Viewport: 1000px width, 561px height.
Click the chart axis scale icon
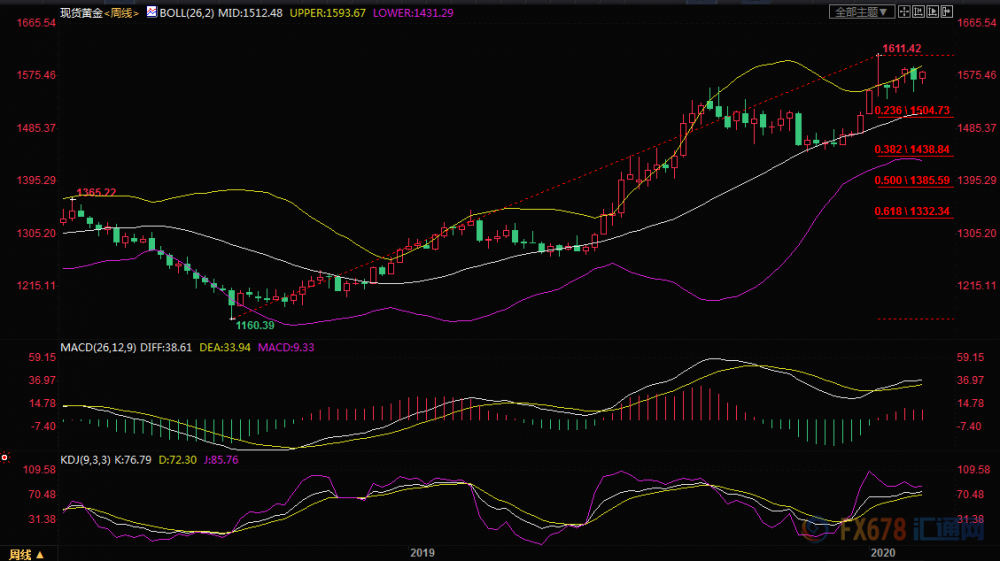click(918, 11)
